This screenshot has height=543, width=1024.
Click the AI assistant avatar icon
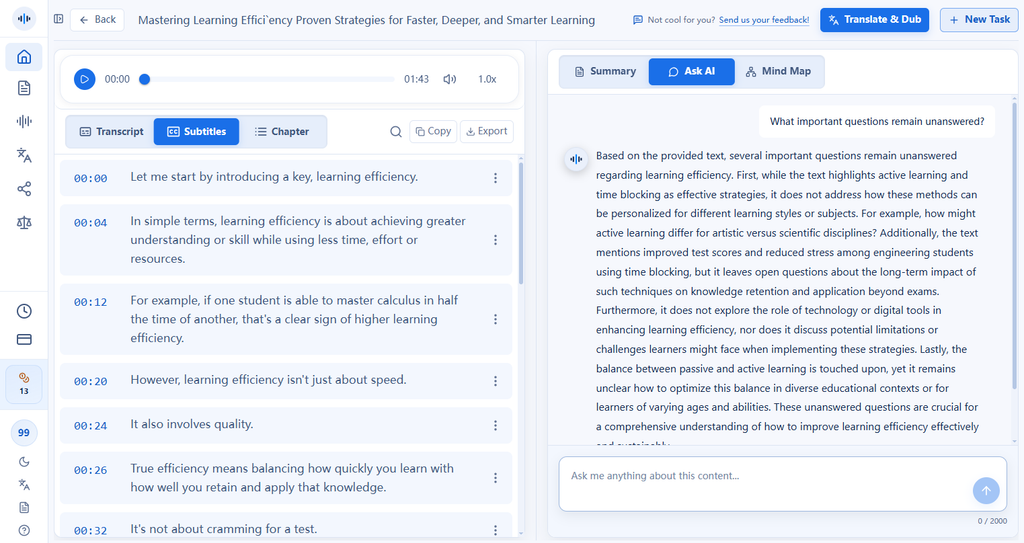point(576,159)
